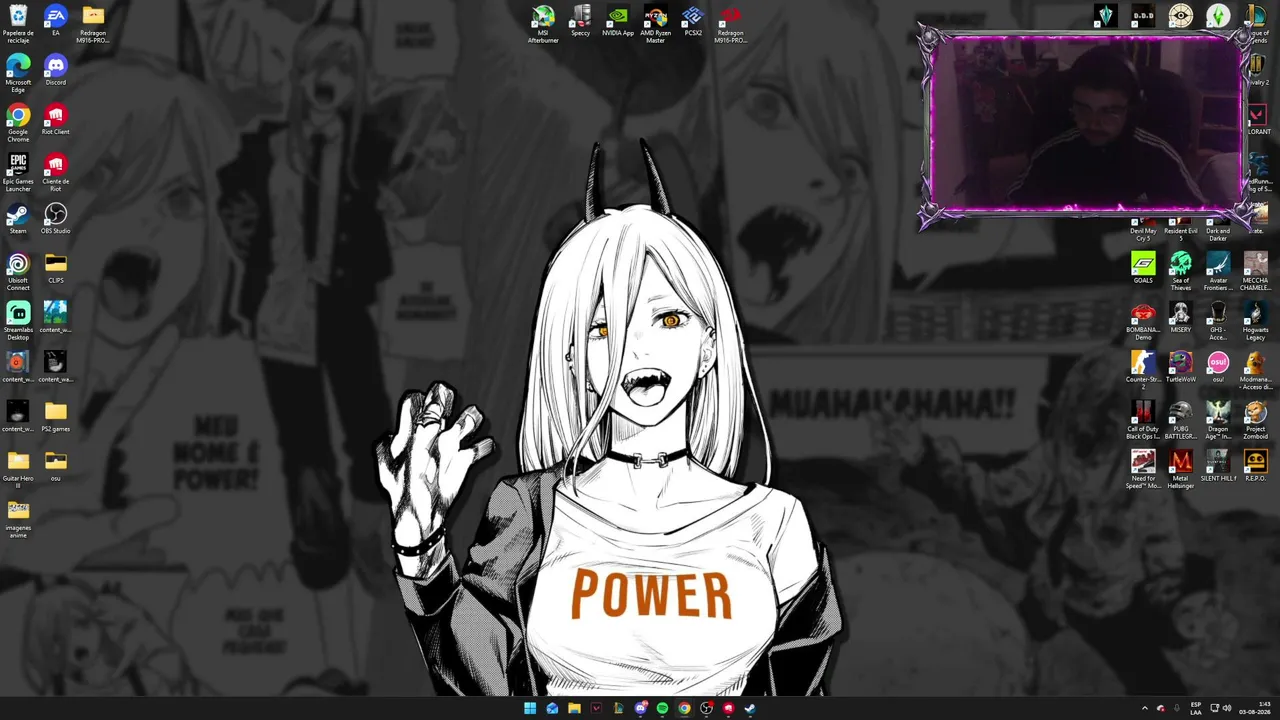Select the PS2 games folder

55,417
